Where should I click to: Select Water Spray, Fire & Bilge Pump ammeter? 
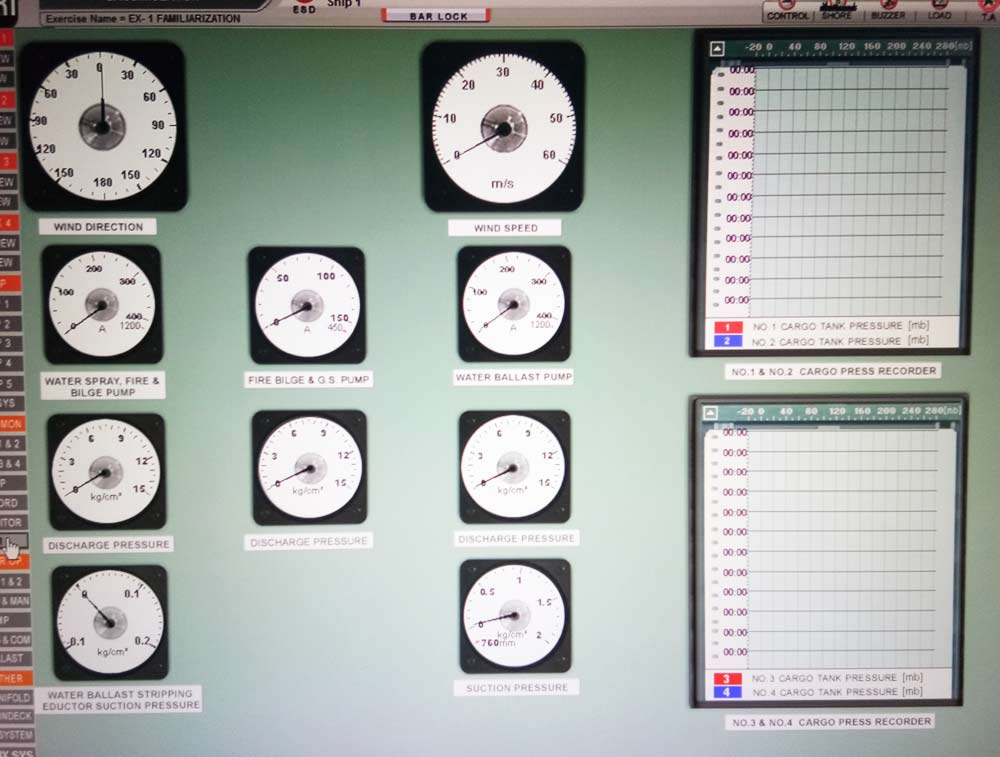click(x=101, y=305)
